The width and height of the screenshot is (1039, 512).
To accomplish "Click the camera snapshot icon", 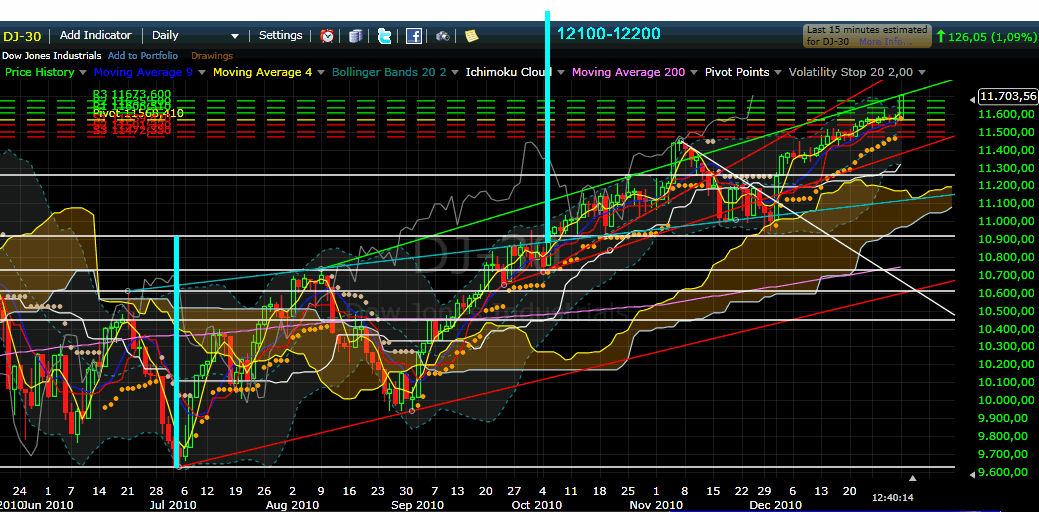I will pos(442,36).
